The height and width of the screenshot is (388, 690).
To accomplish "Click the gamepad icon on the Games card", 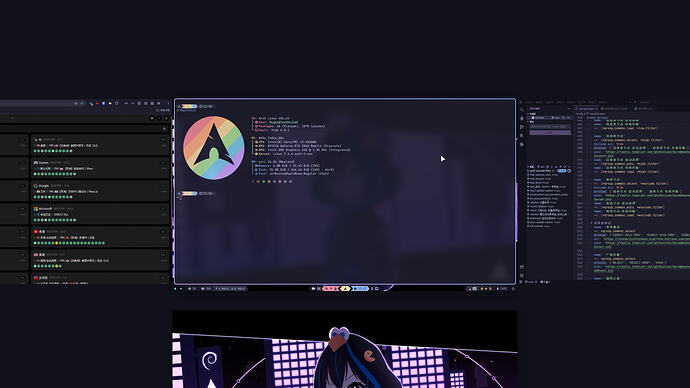I will click(36, 162).
